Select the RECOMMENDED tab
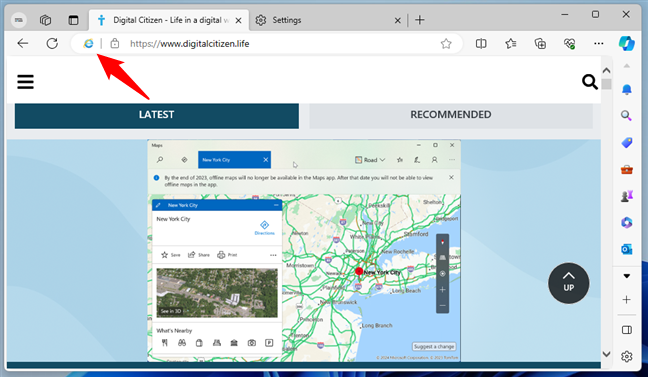 pyautogui.click(x=451, y=115)
